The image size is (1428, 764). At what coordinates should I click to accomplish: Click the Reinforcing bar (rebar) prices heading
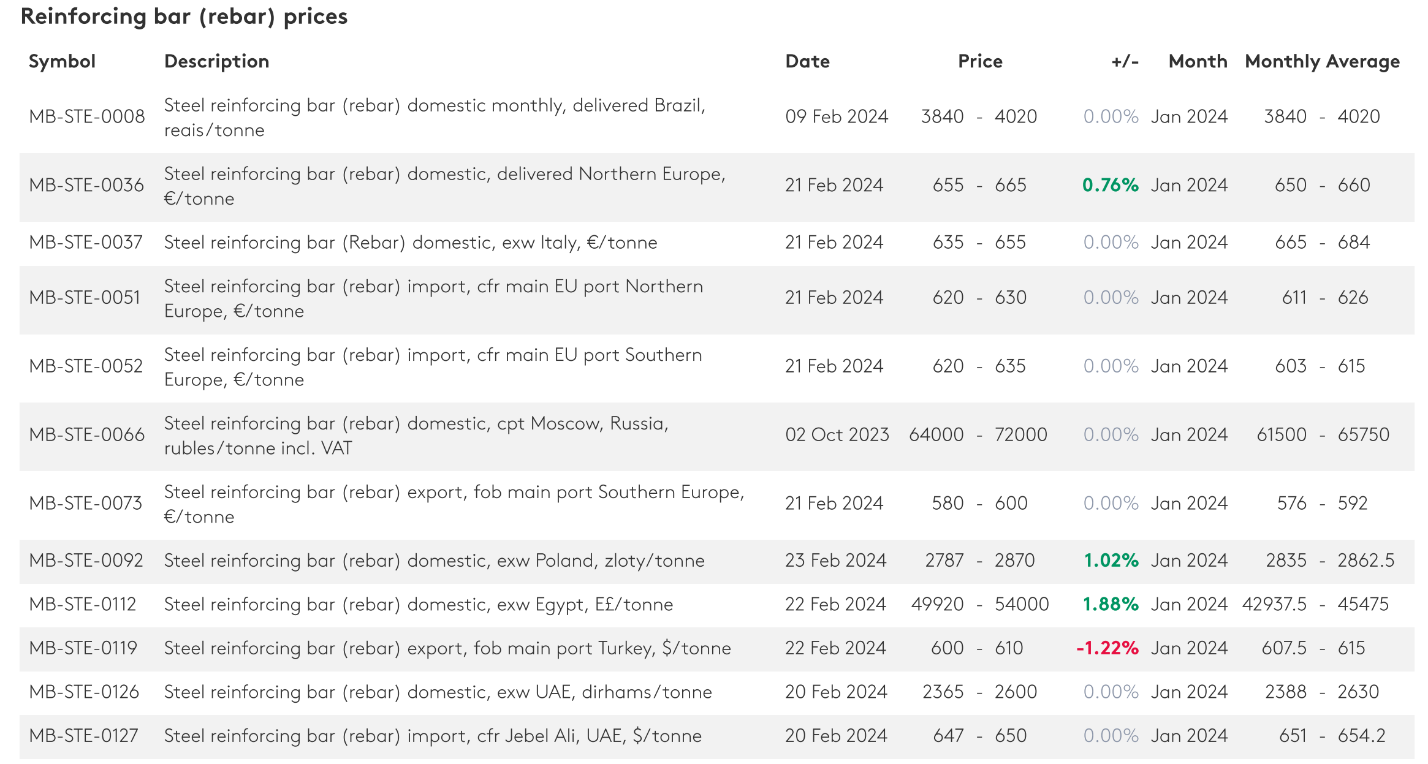[x=184, y=17]
